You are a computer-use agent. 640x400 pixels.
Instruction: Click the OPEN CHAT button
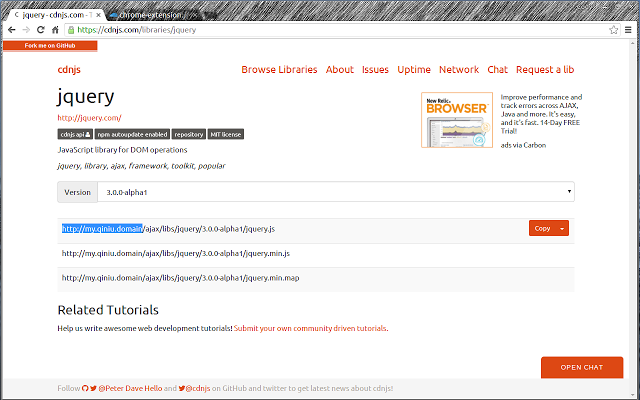582,367
